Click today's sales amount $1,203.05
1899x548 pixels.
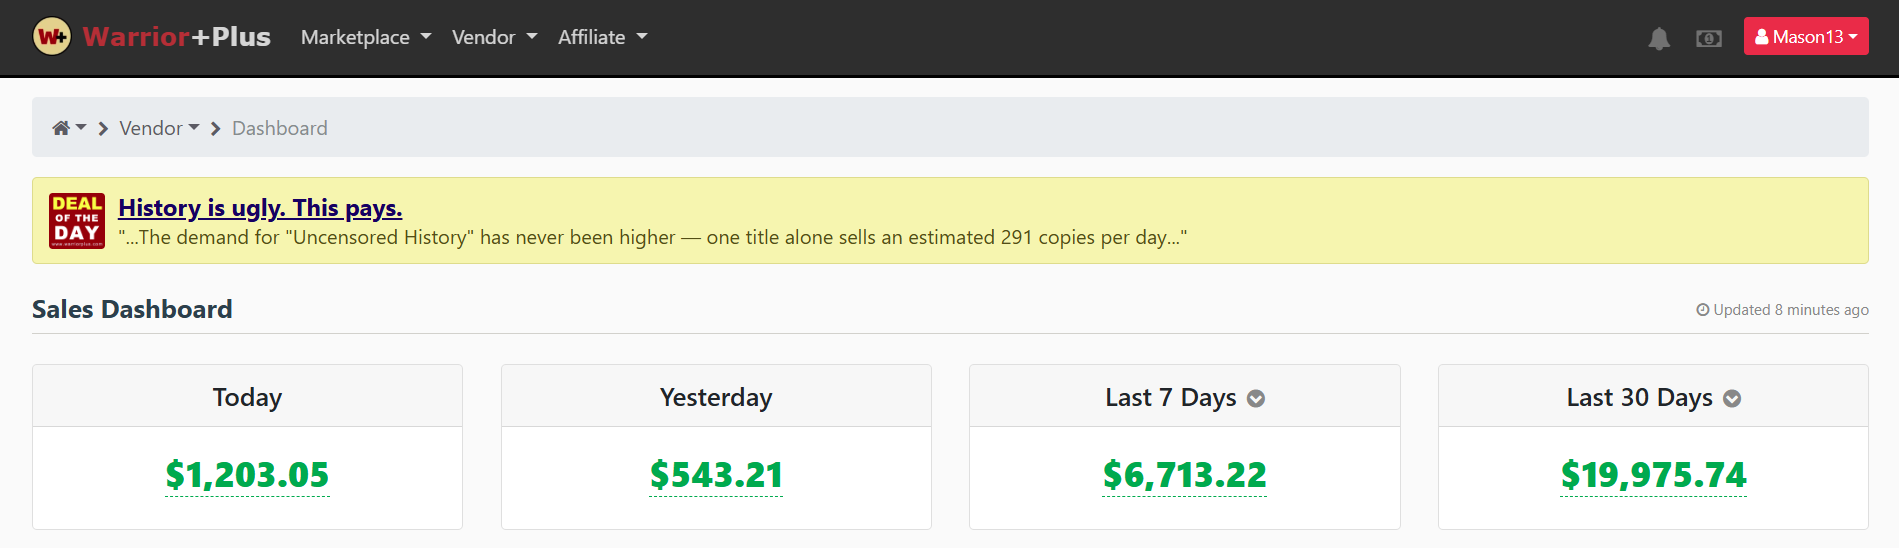pyautogui.click(x=247, y=475)
